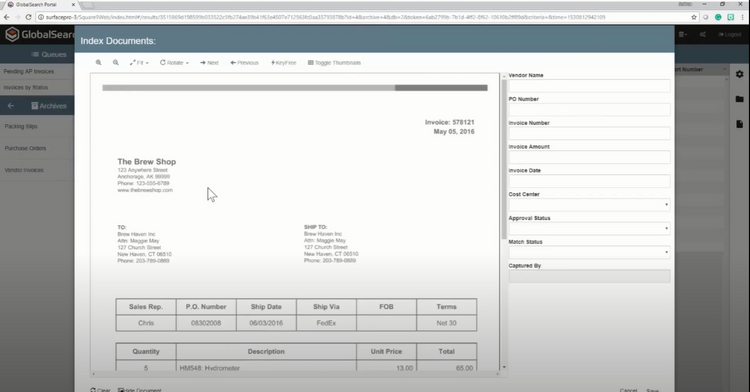750x392 pixels.
Task: Open Purchase Orders archive
Action: tap(25, 148)
